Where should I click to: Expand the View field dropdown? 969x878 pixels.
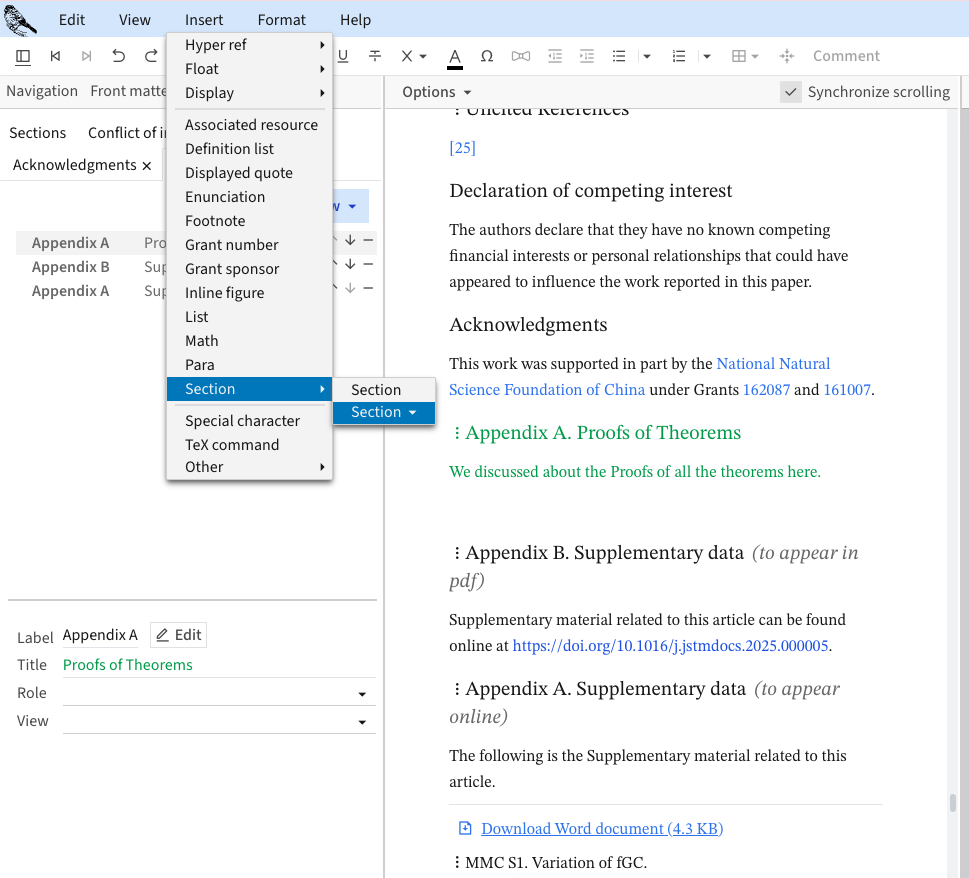pos(361,722)
